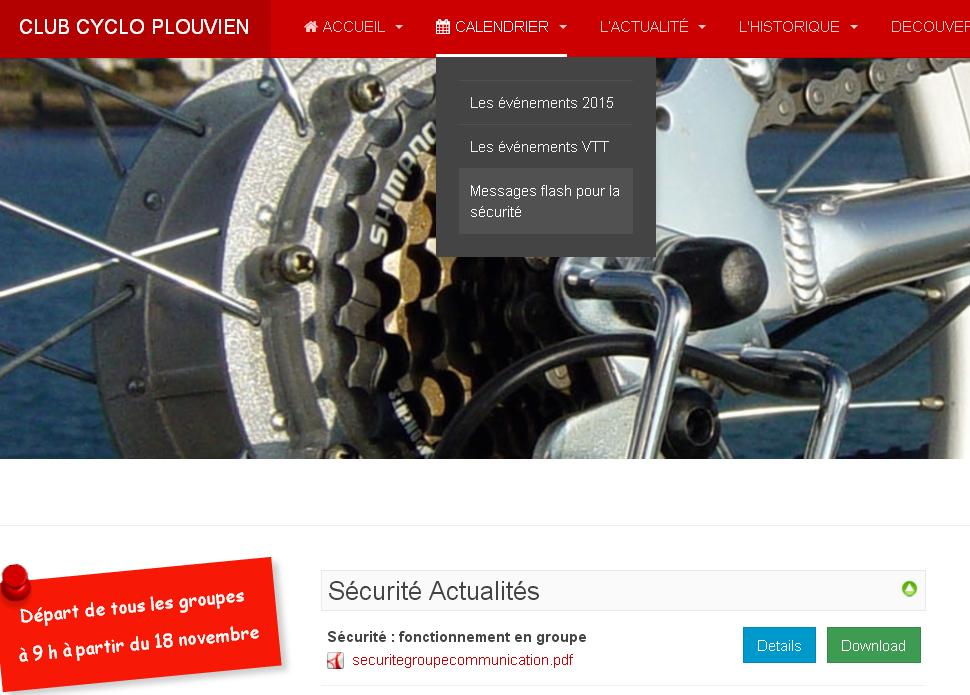The width and height of the screenshot is (970, 695).
Task: Expand the L'HISTORIQUE dropdown caret
Action: 854,27
